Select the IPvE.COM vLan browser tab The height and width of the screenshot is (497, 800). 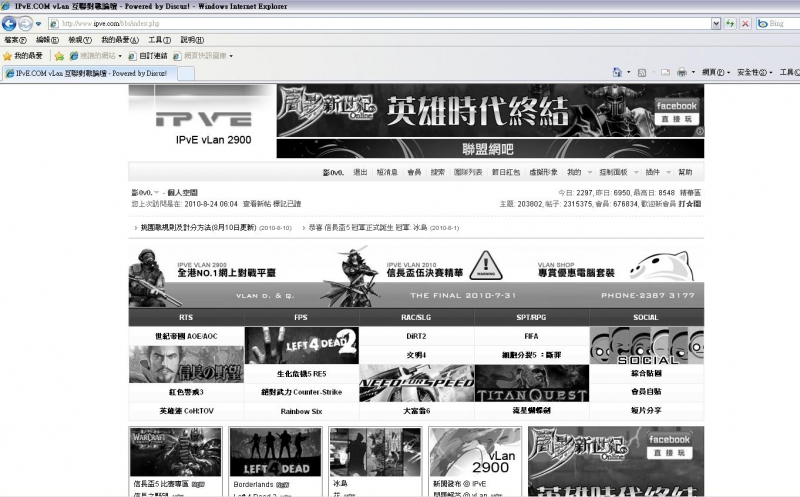click(91, 73)
